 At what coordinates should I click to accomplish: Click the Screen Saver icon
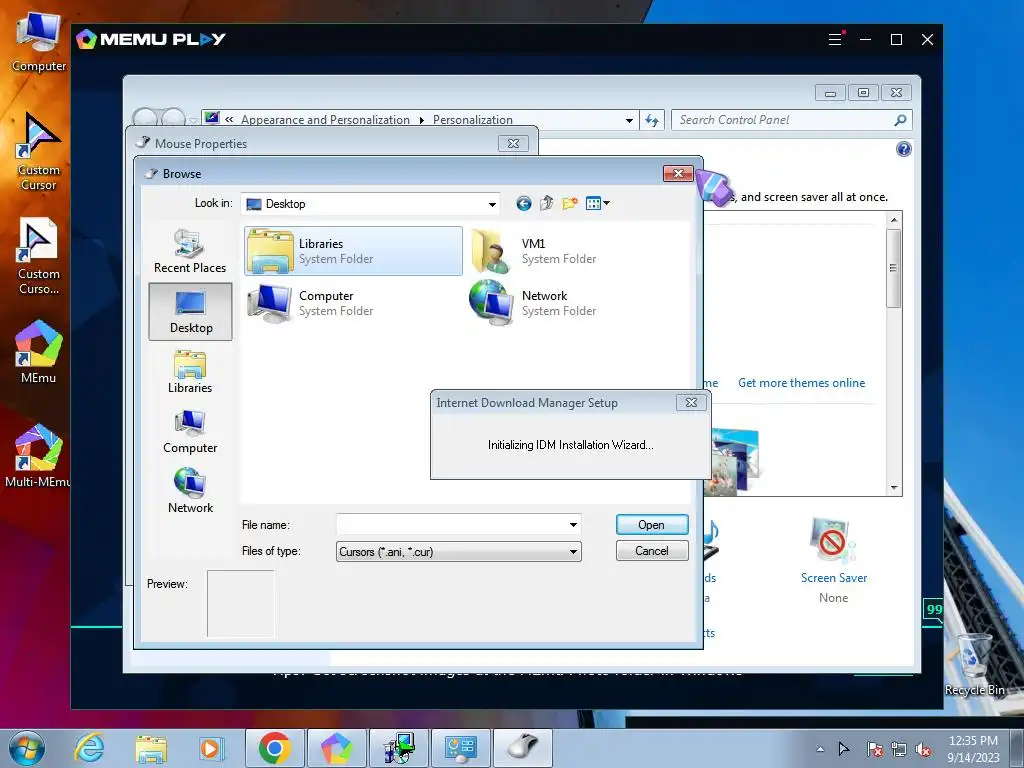[832, 540]
